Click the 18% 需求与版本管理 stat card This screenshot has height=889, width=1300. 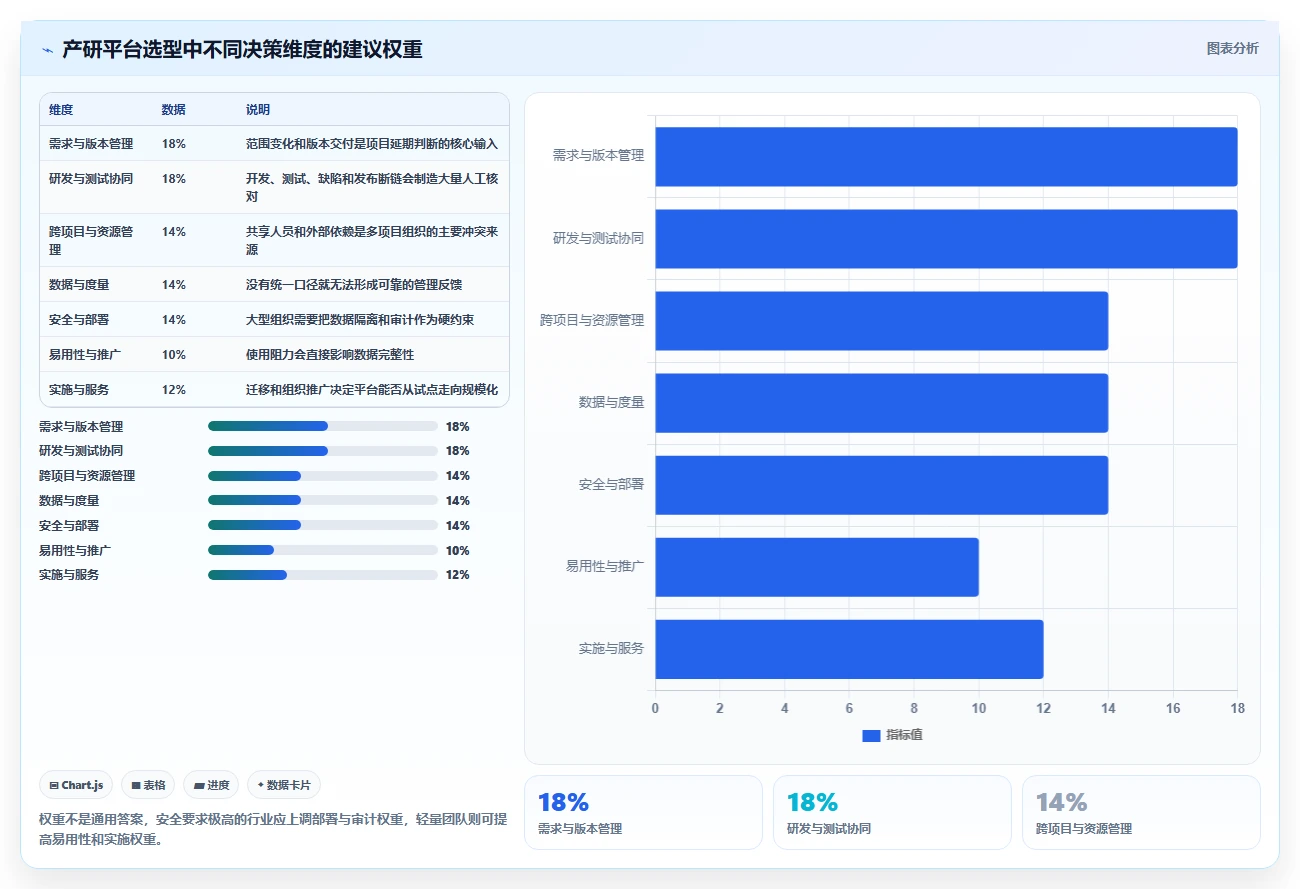pos(643,813)
